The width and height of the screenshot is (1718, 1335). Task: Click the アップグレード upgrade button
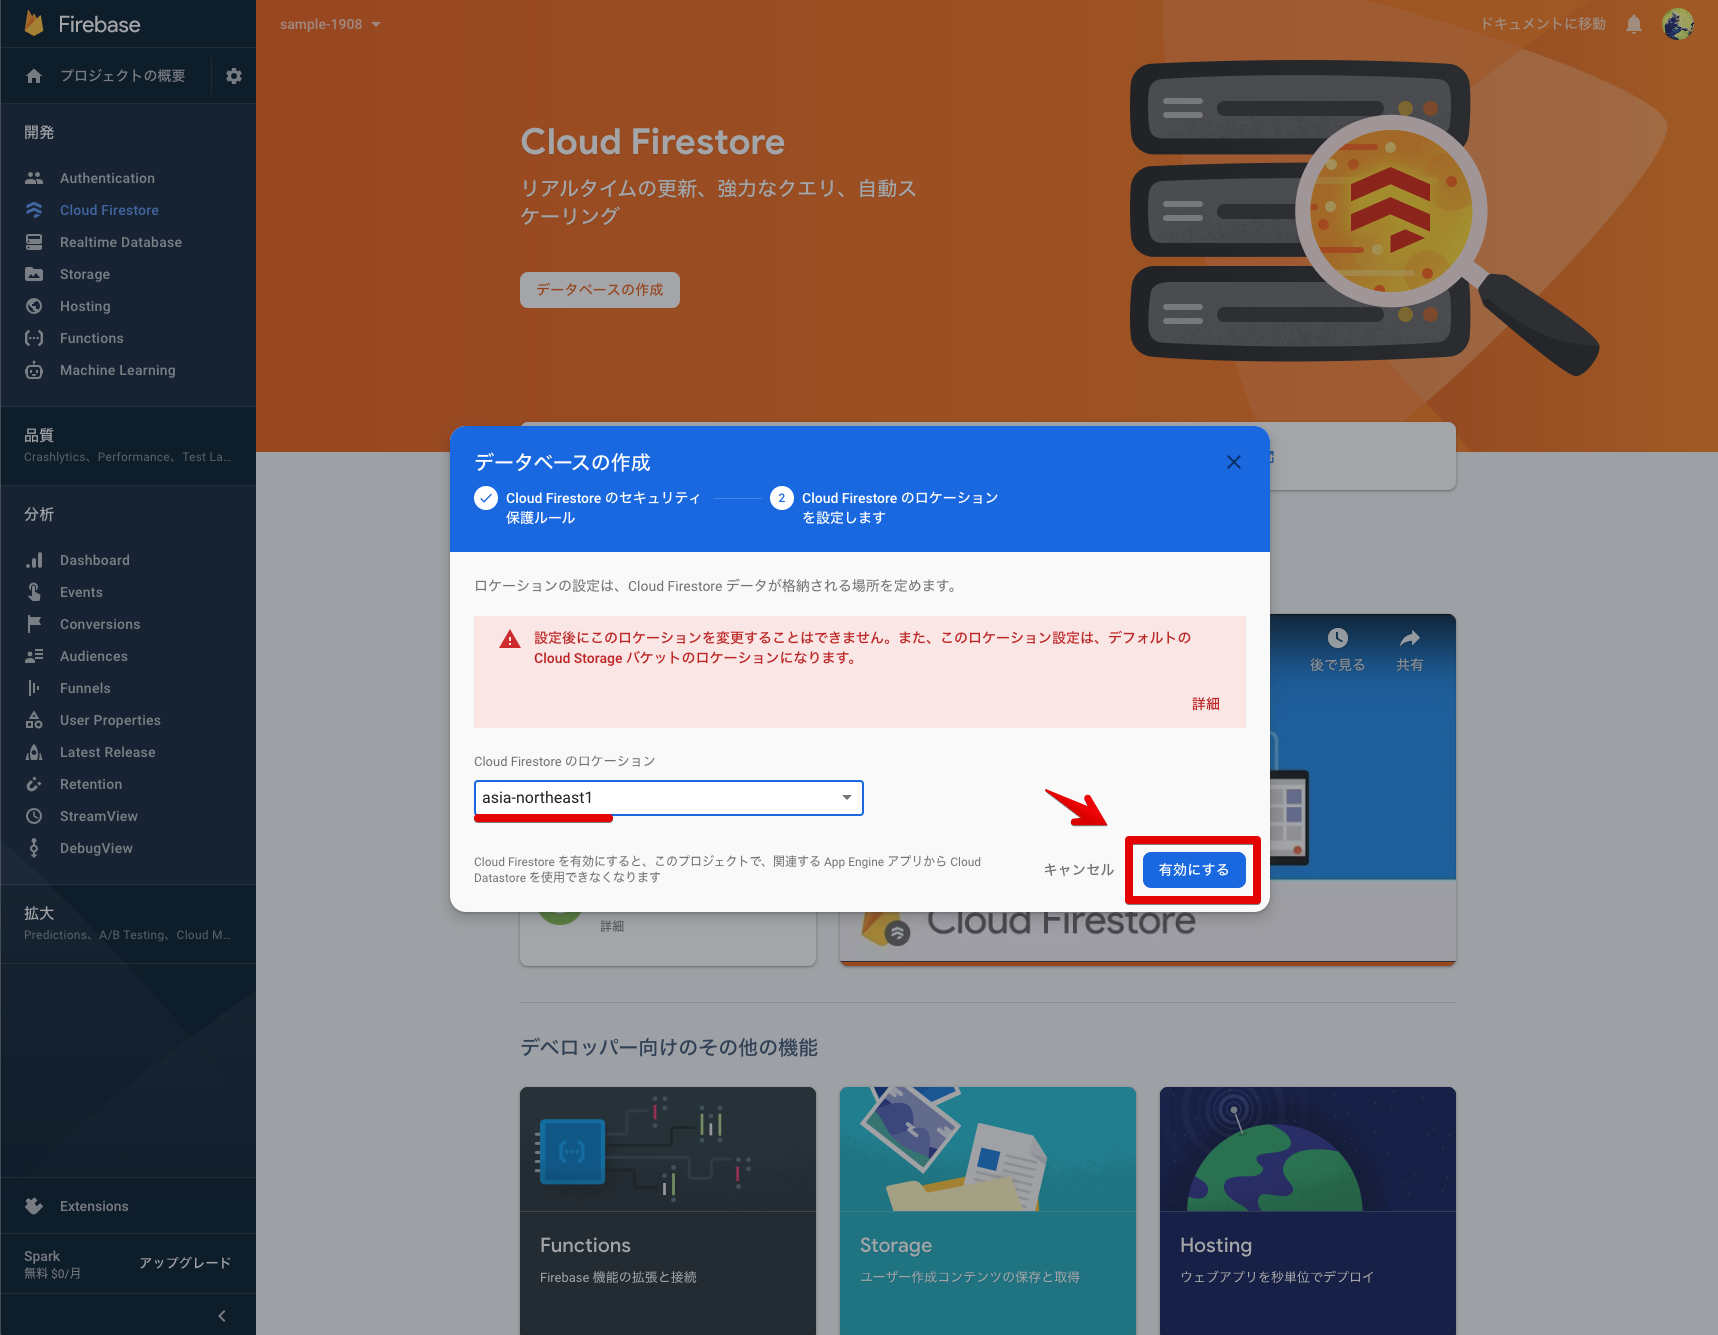185,1263
